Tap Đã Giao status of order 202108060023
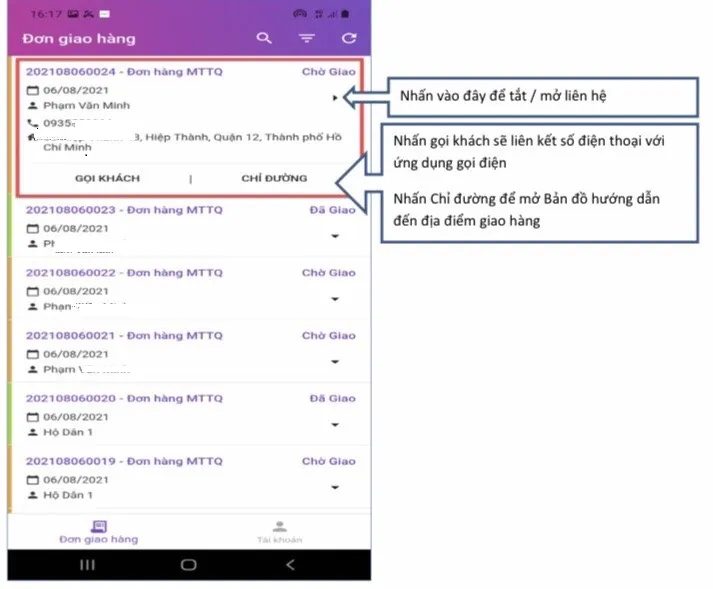The height and width of the screenshot is (589, 713). (x=332, y=210)
